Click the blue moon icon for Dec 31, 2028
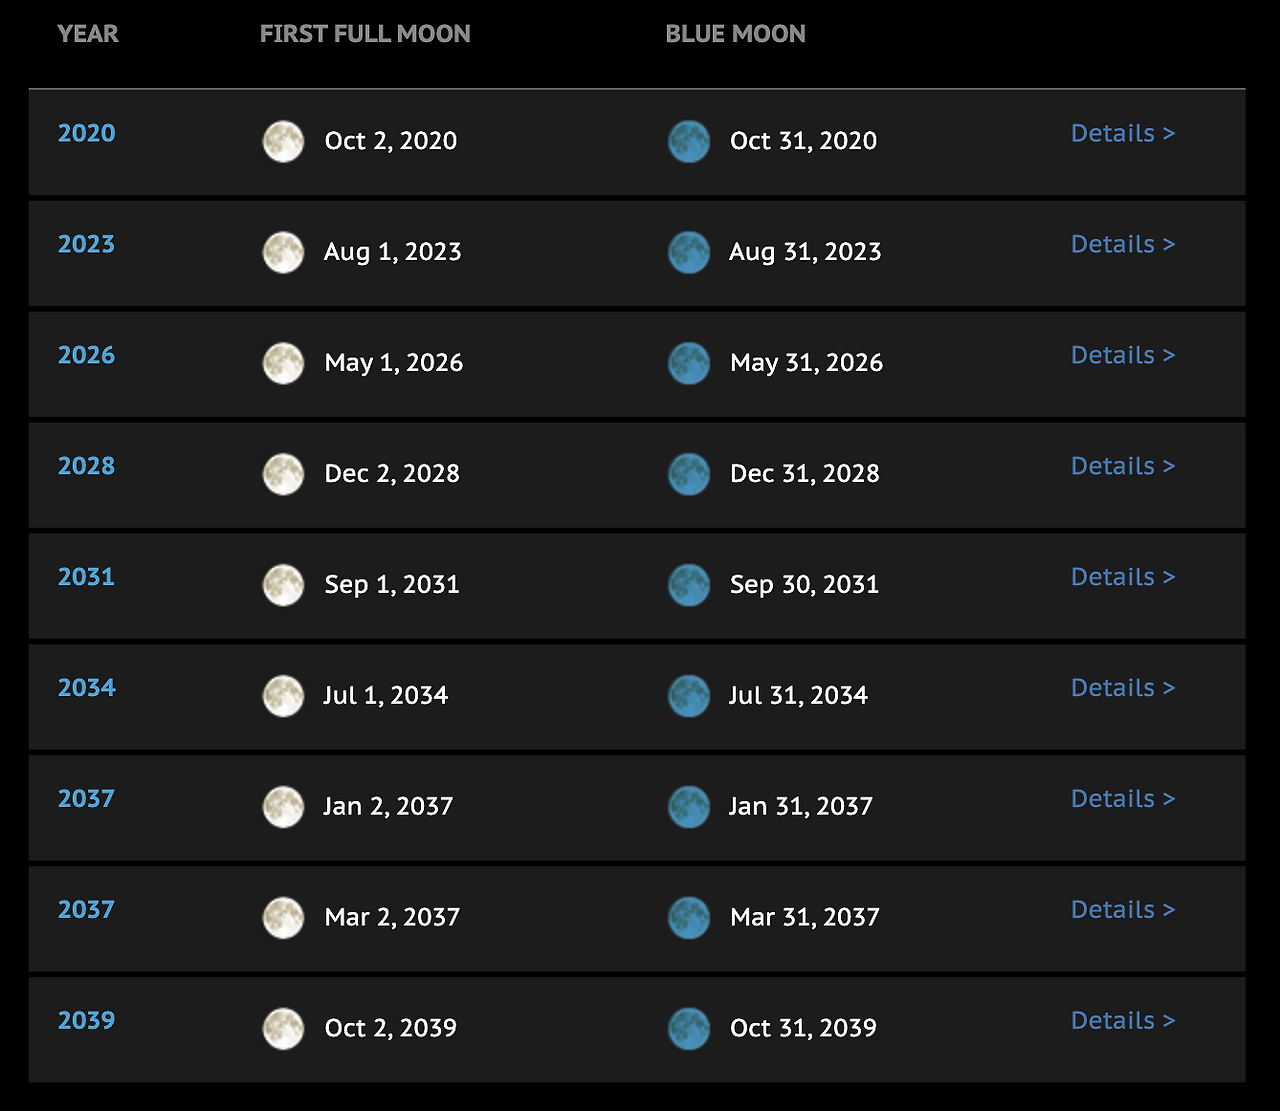 (x=689, y=474)
